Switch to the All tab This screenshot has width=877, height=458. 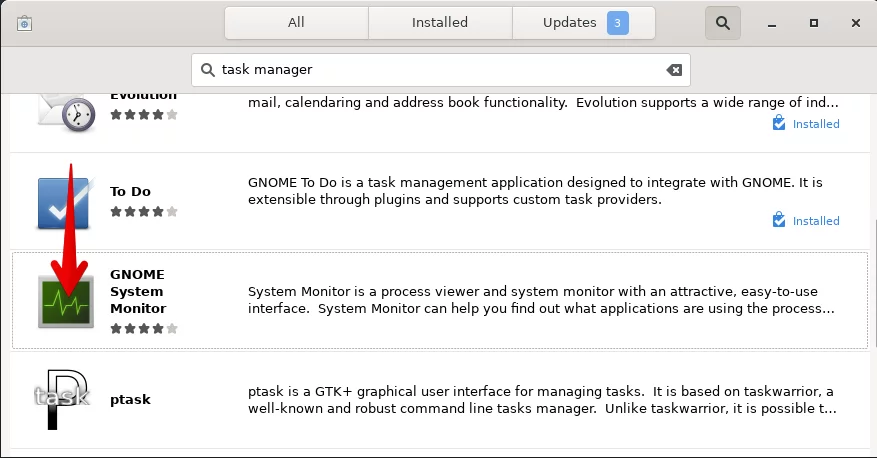[296, 23]
